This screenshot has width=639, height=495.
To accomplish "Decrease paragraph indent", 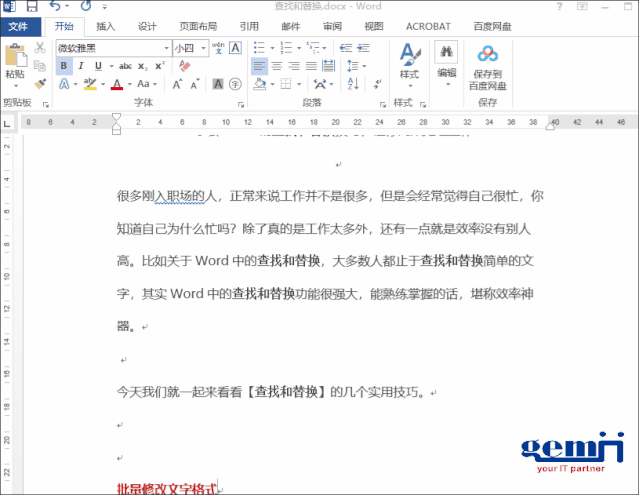I will (346, 48).
